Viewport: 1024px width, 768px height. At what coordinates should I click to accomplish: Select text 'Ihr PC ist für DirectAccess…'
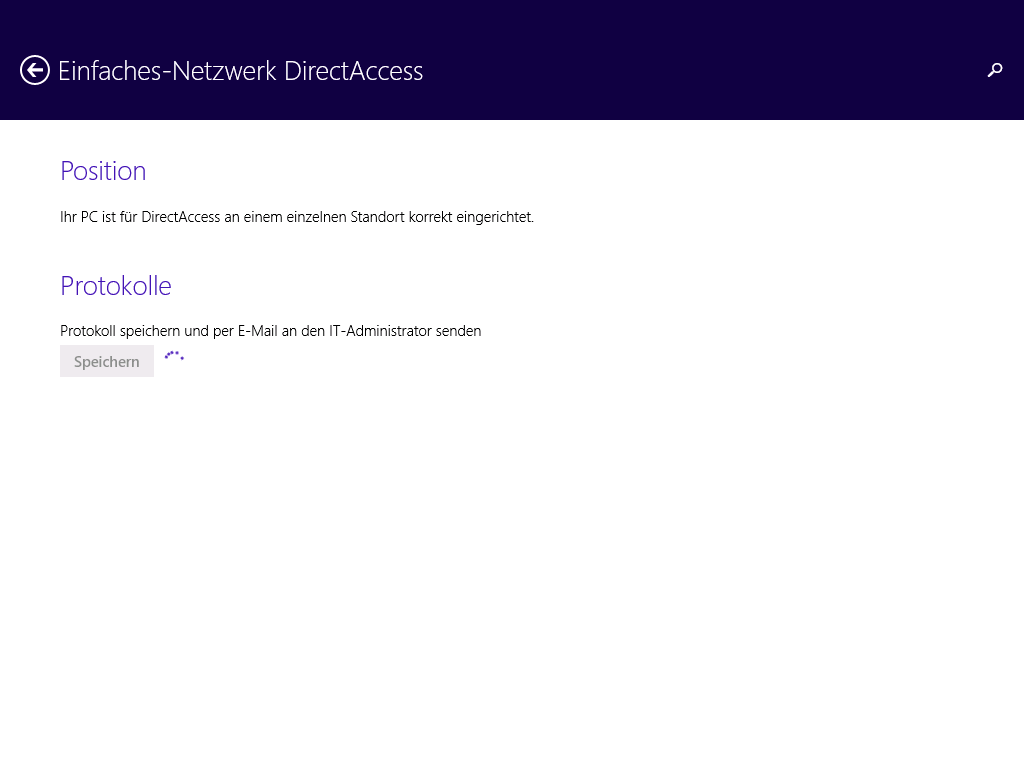pos(297,217)
